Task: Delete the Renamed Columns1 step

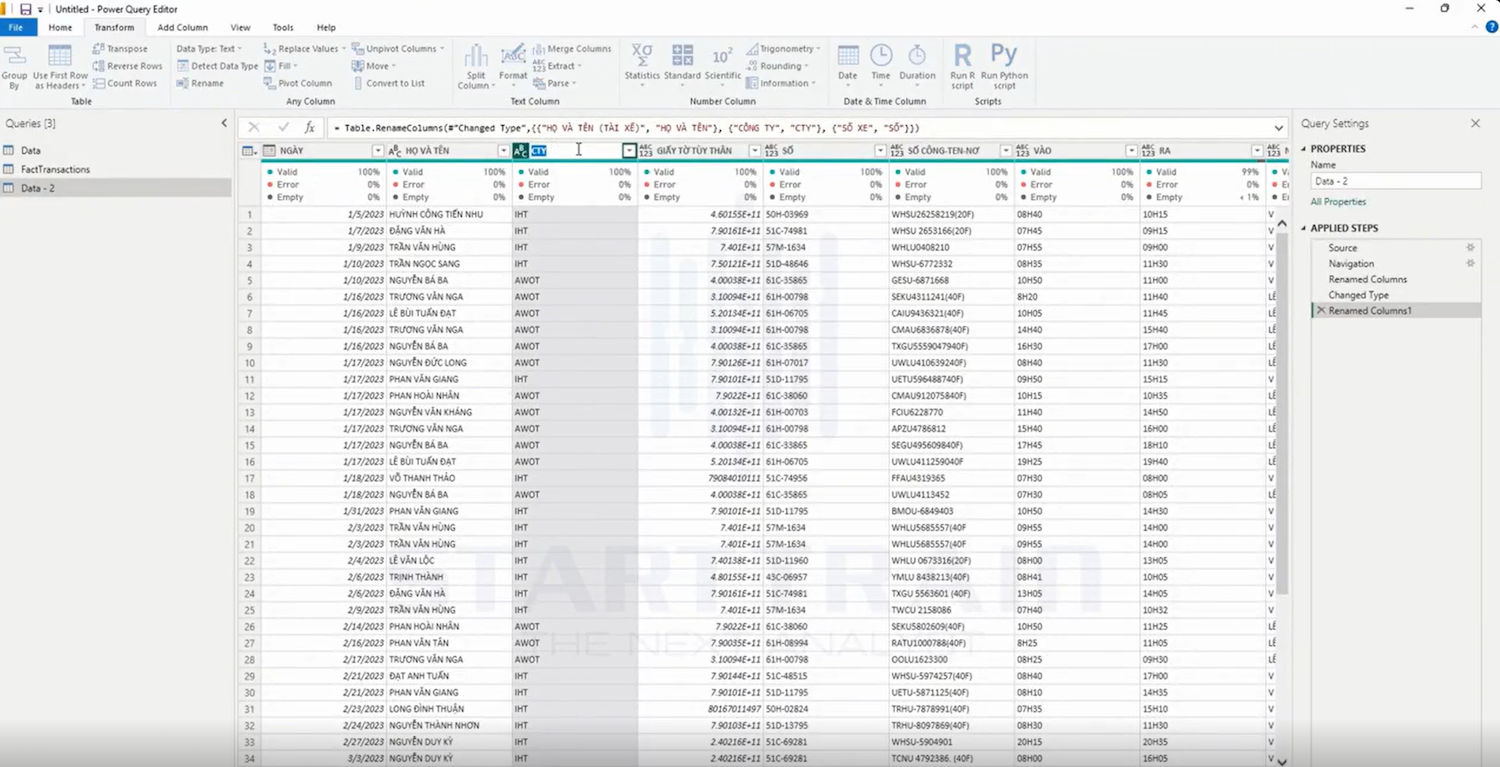Action: [1321, 311]
